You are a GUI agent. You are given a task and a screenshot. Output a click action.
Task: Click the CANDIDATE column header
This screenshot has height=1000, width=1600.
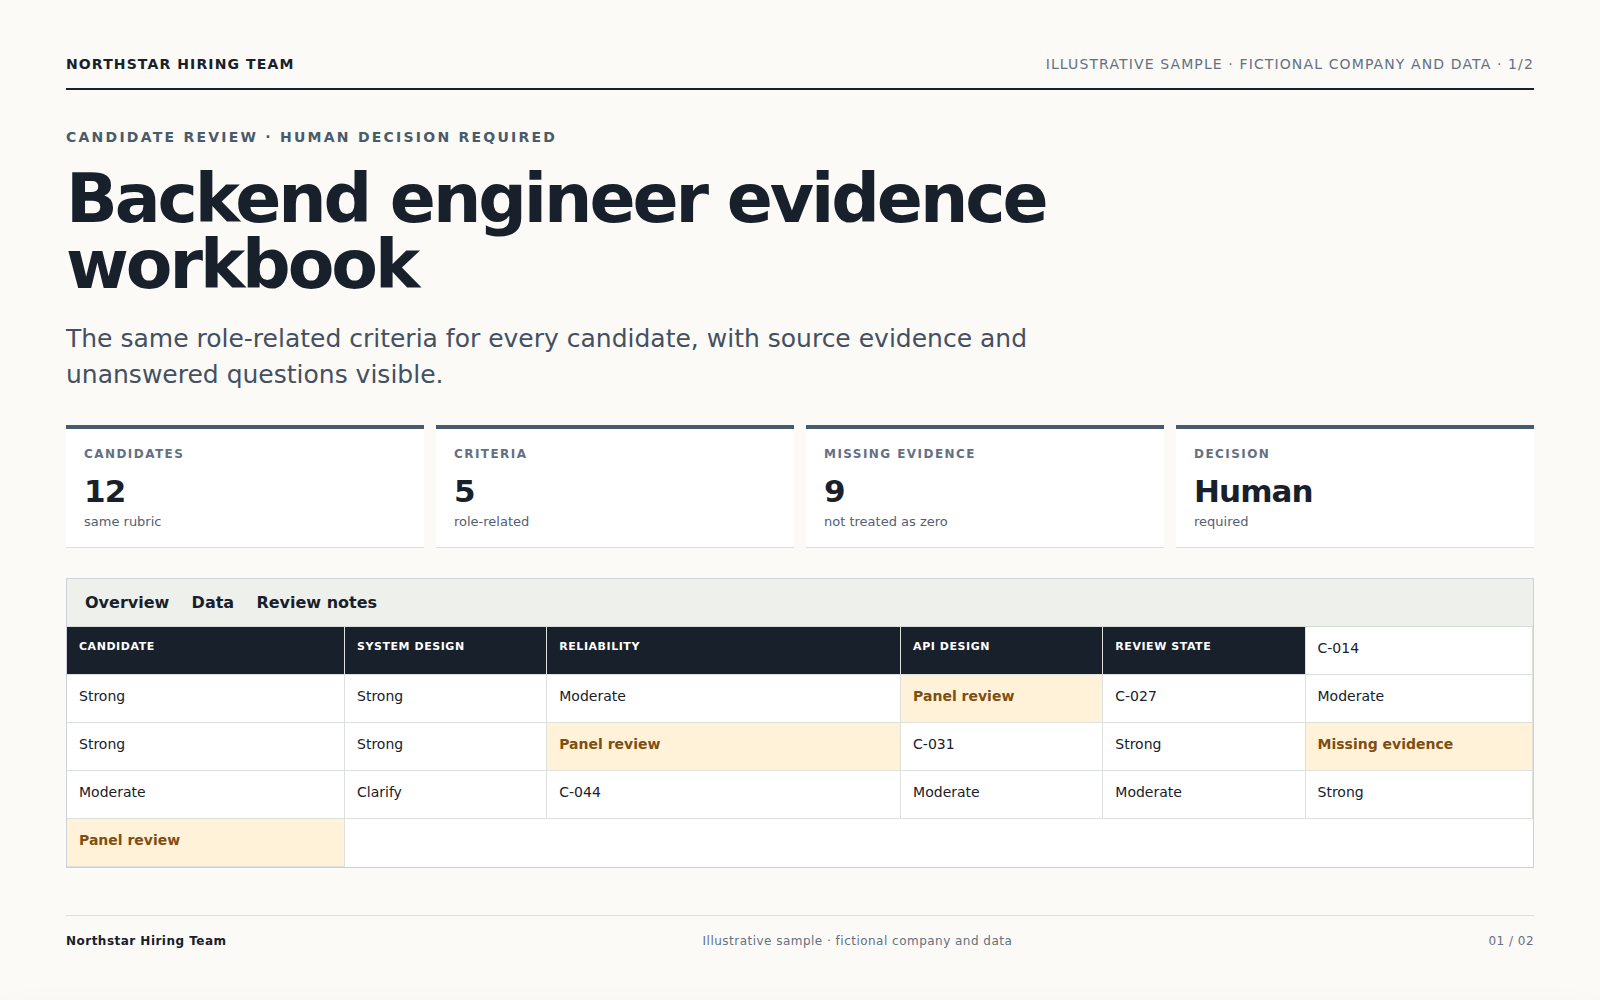205,650
